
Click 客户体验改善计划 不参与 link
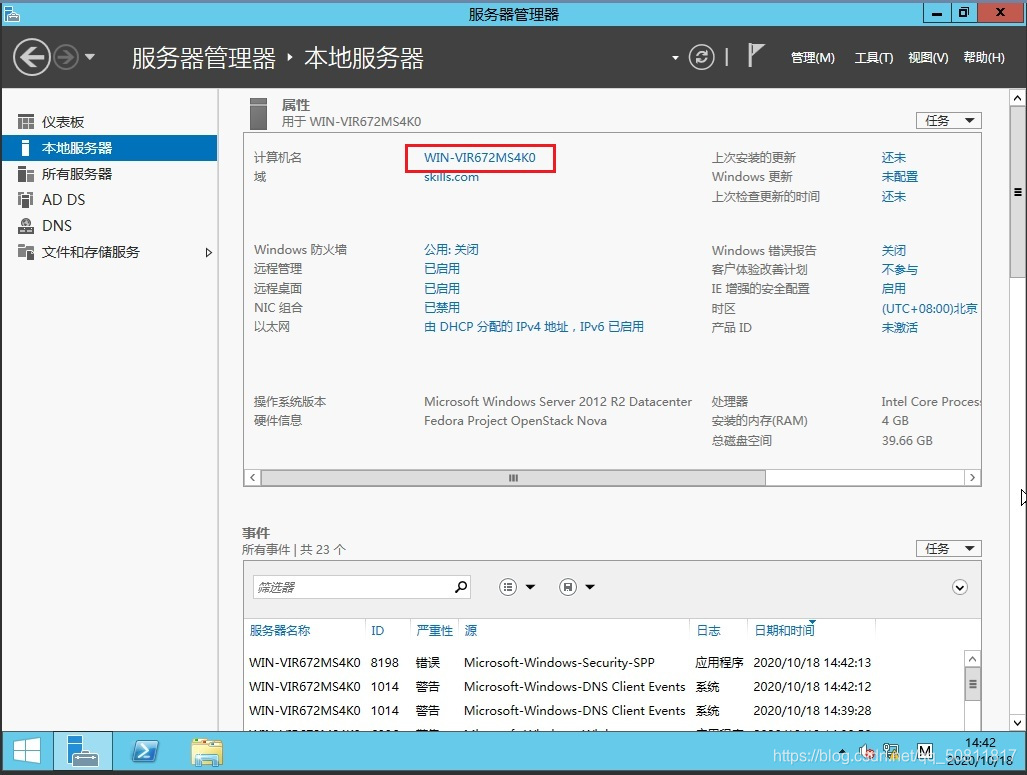(900, 269)
